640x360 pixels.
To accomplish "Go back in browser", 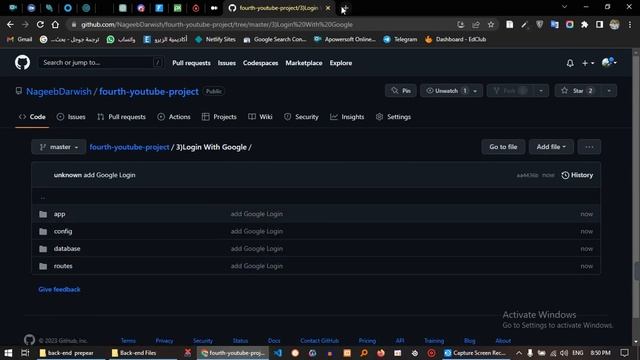I will (10, 24).
